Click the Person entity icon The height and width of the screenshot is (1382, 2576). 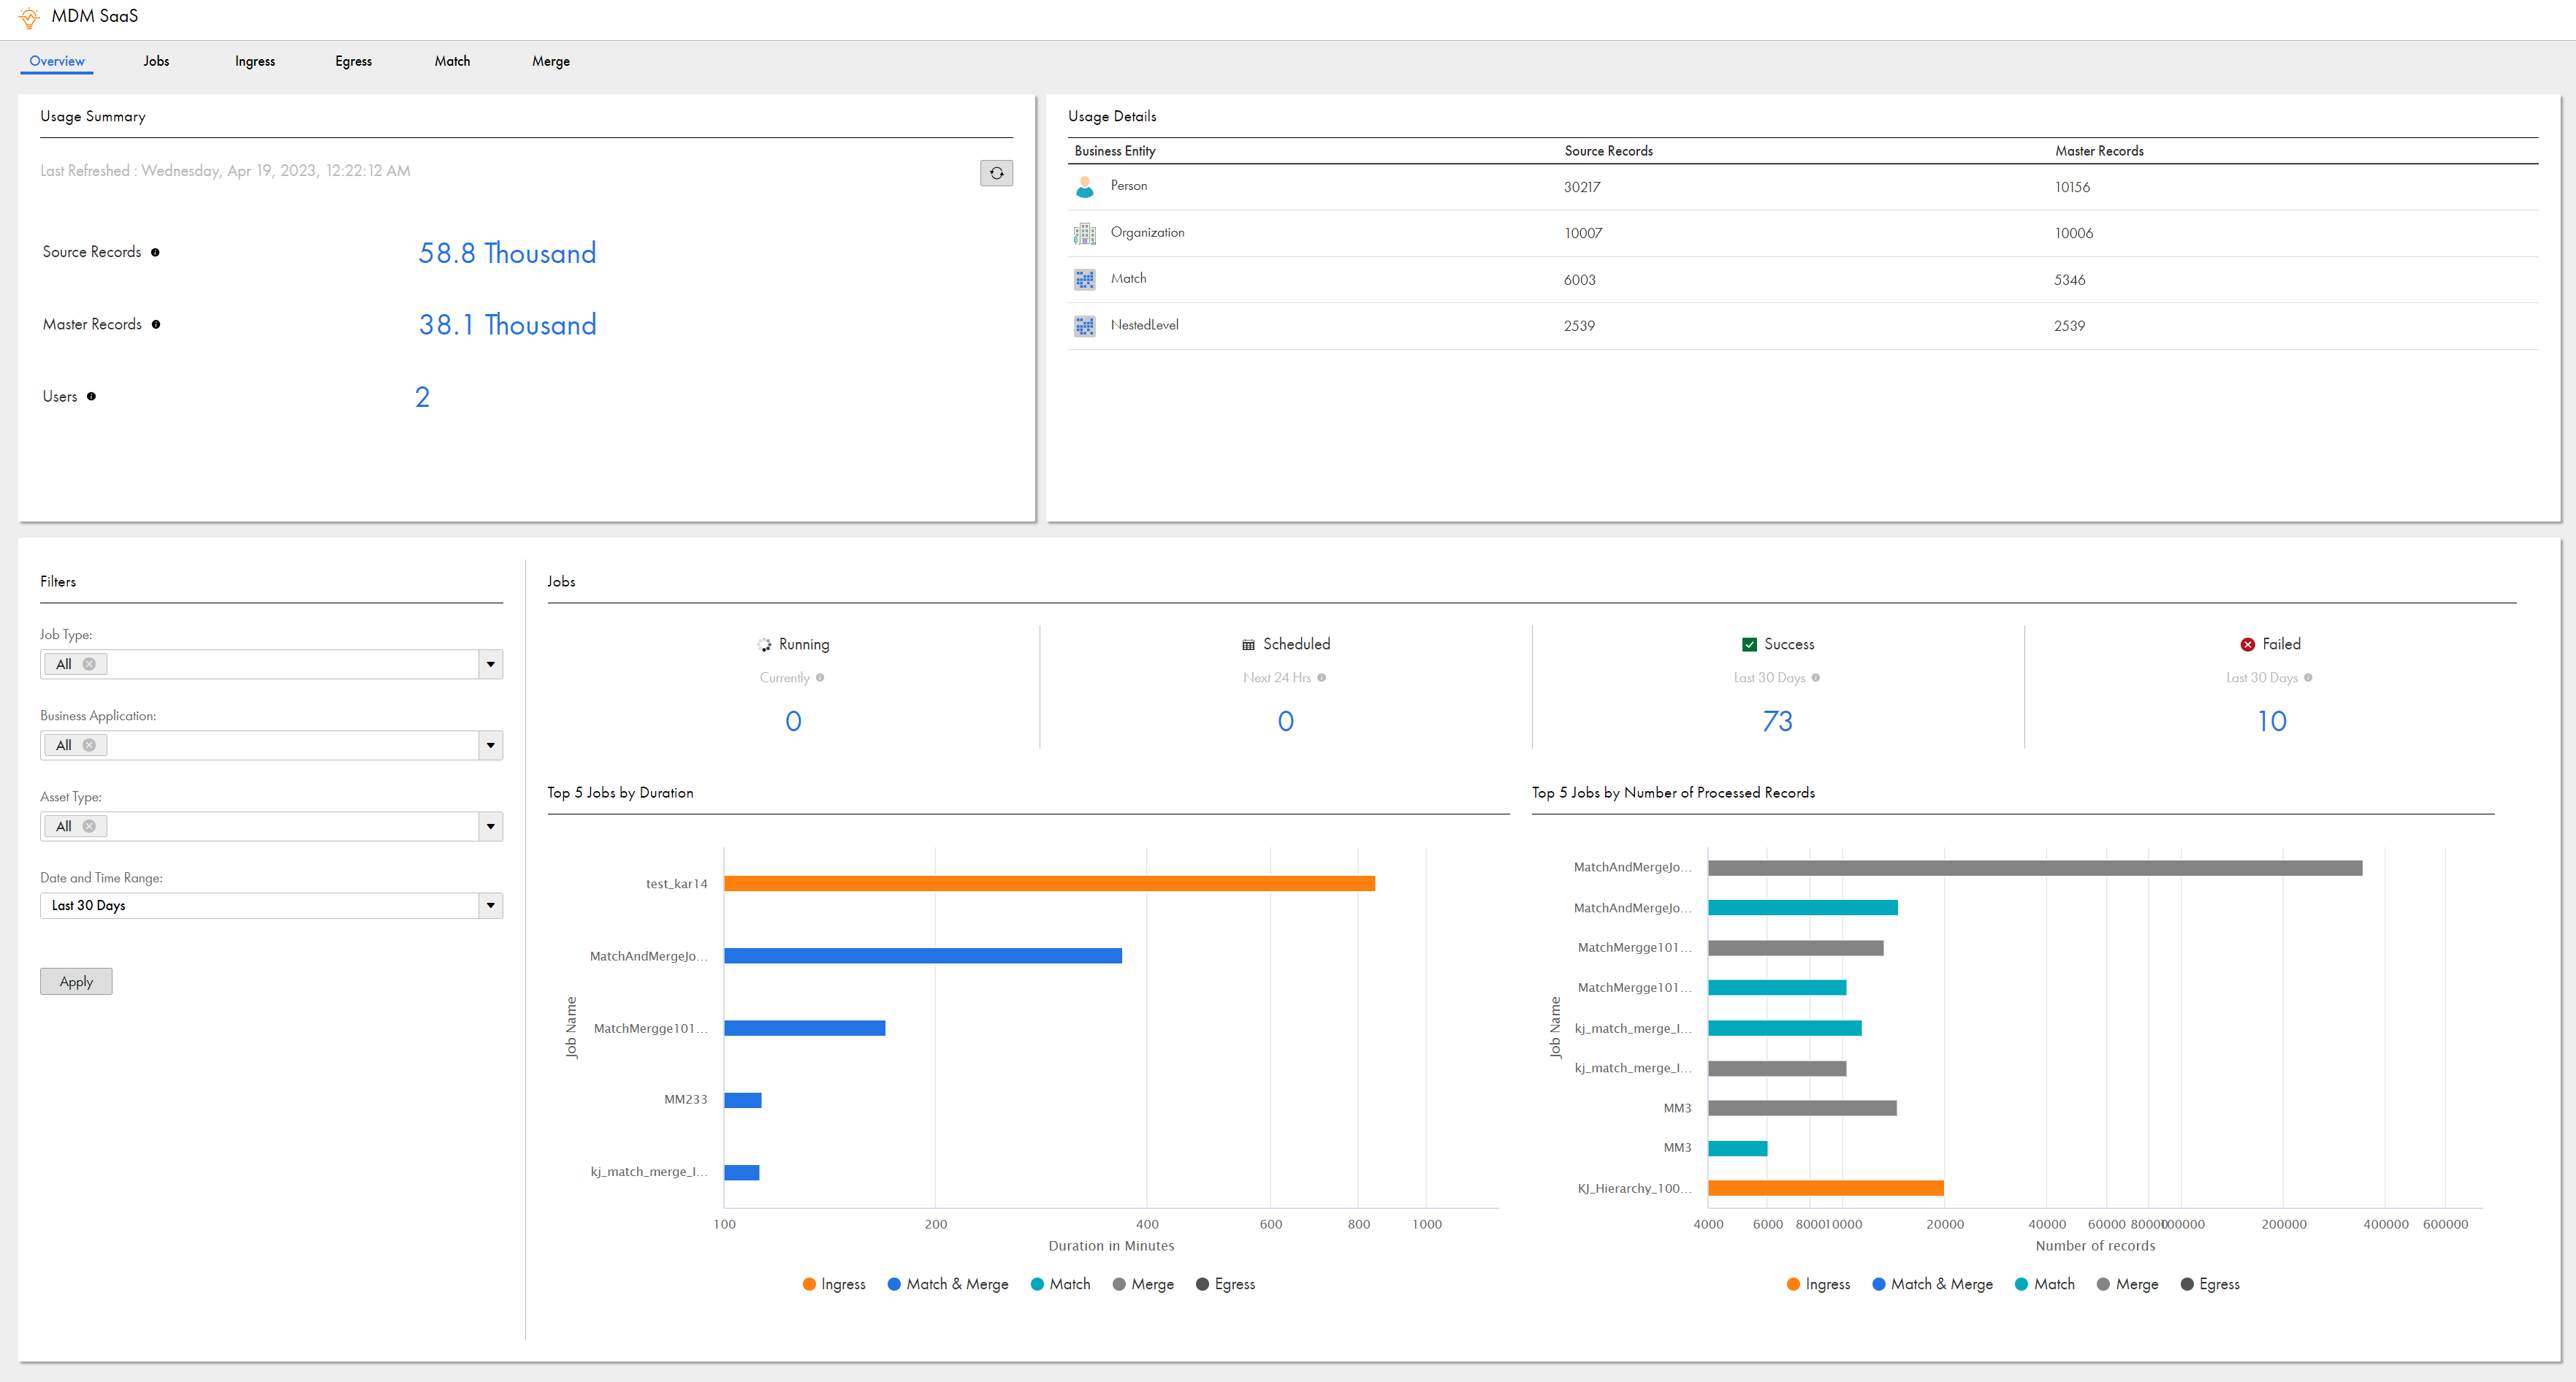(x=1084, y=187)
